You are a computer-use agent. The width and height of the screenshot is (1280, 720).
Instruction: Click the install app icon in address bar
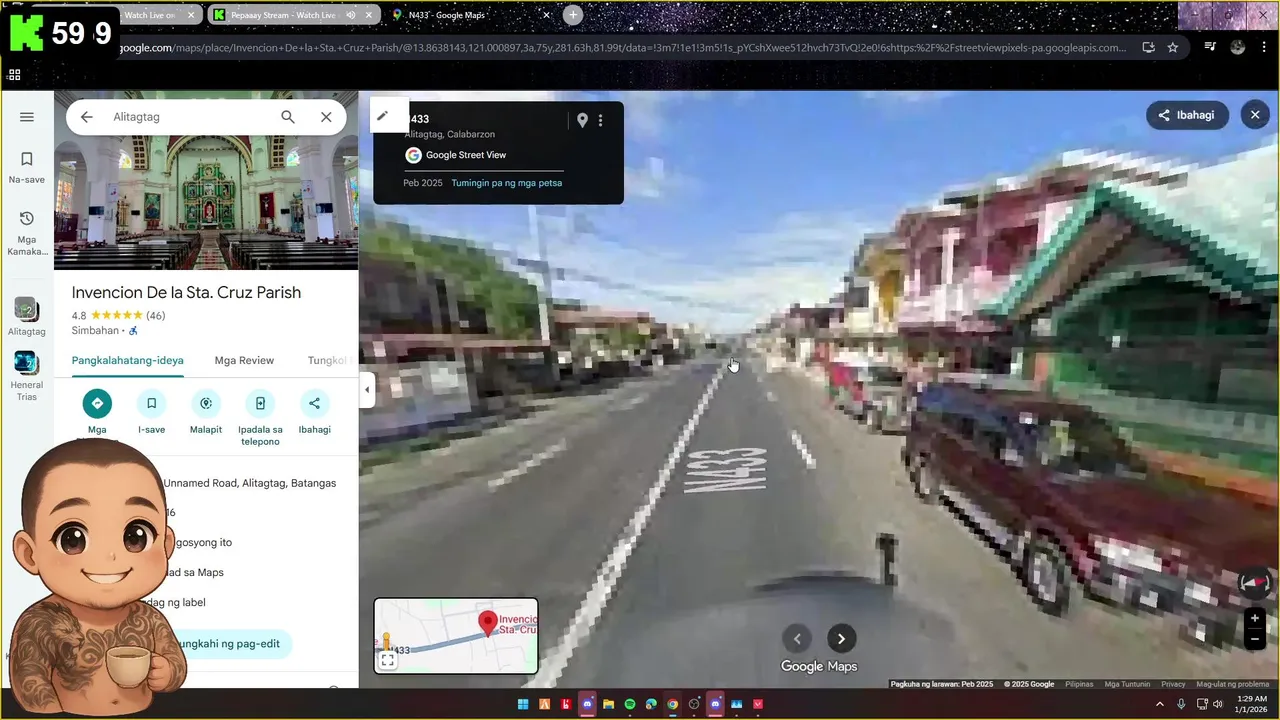click(1148, 47)
